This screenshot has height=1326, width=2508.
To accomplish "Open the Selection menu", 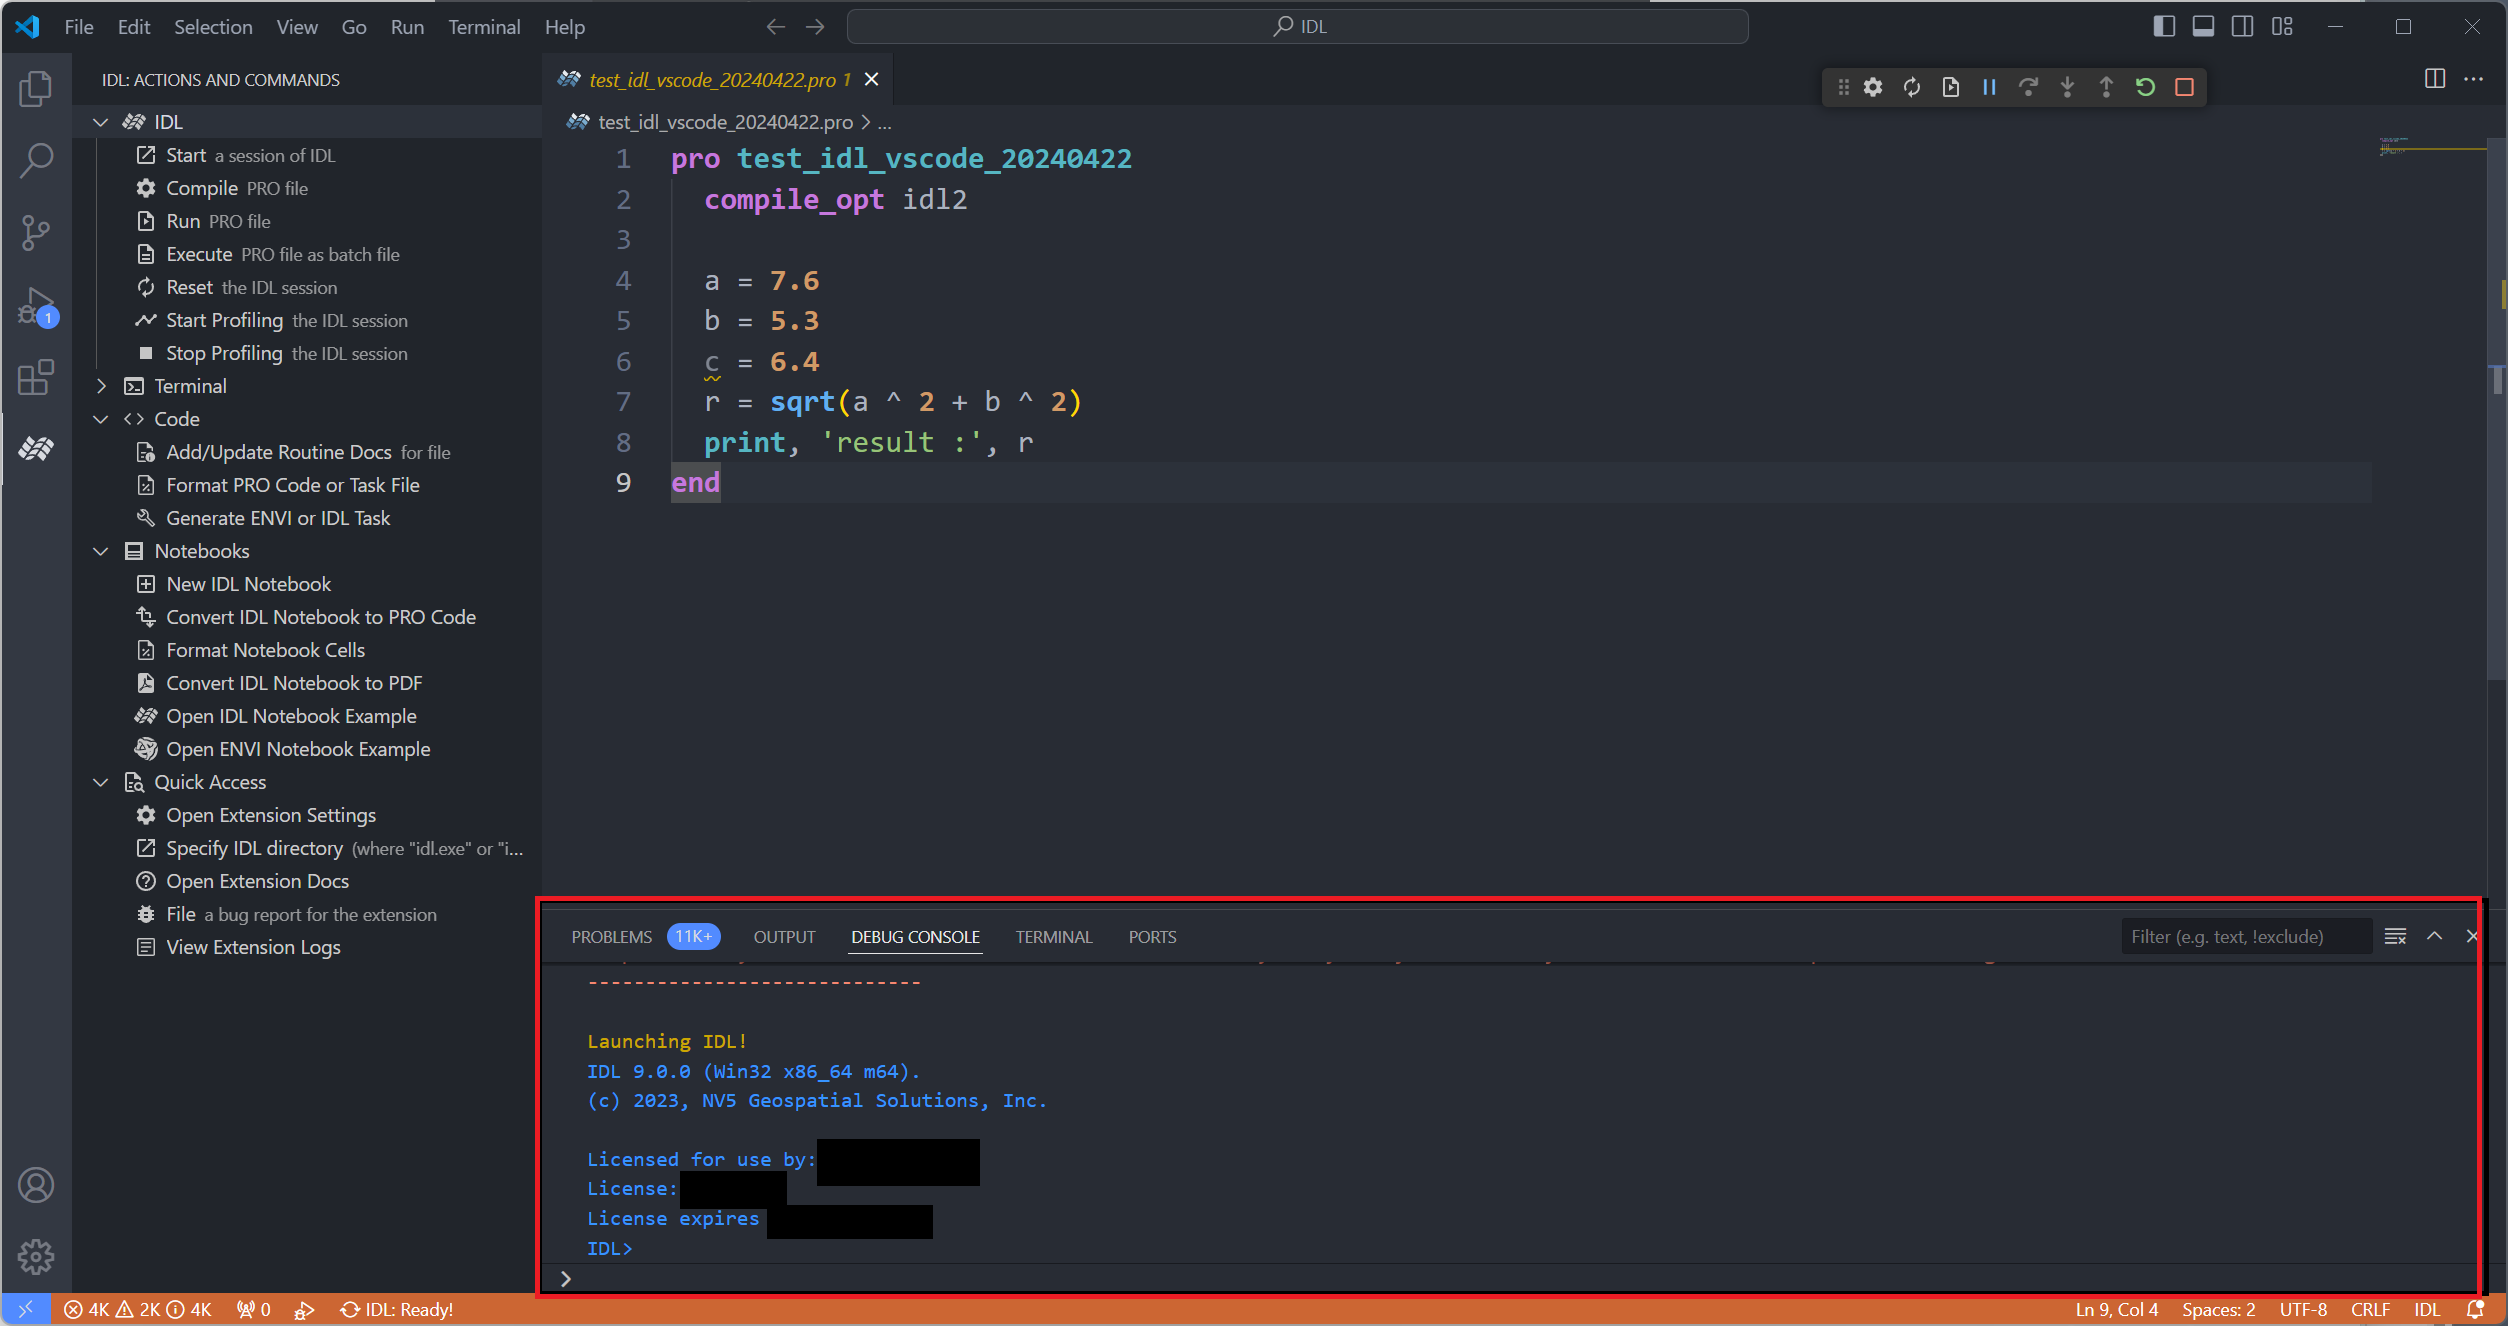I will tap(213, 27).
